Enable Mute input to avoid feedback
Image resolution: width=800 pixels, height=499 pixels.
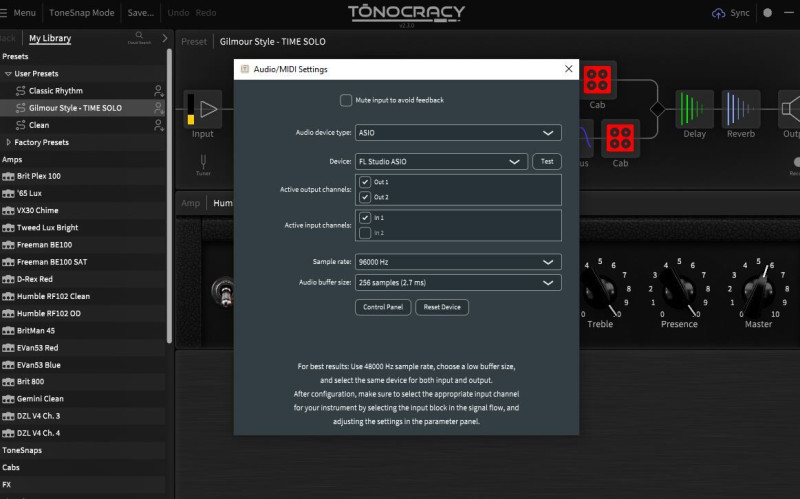pos(346,101)
